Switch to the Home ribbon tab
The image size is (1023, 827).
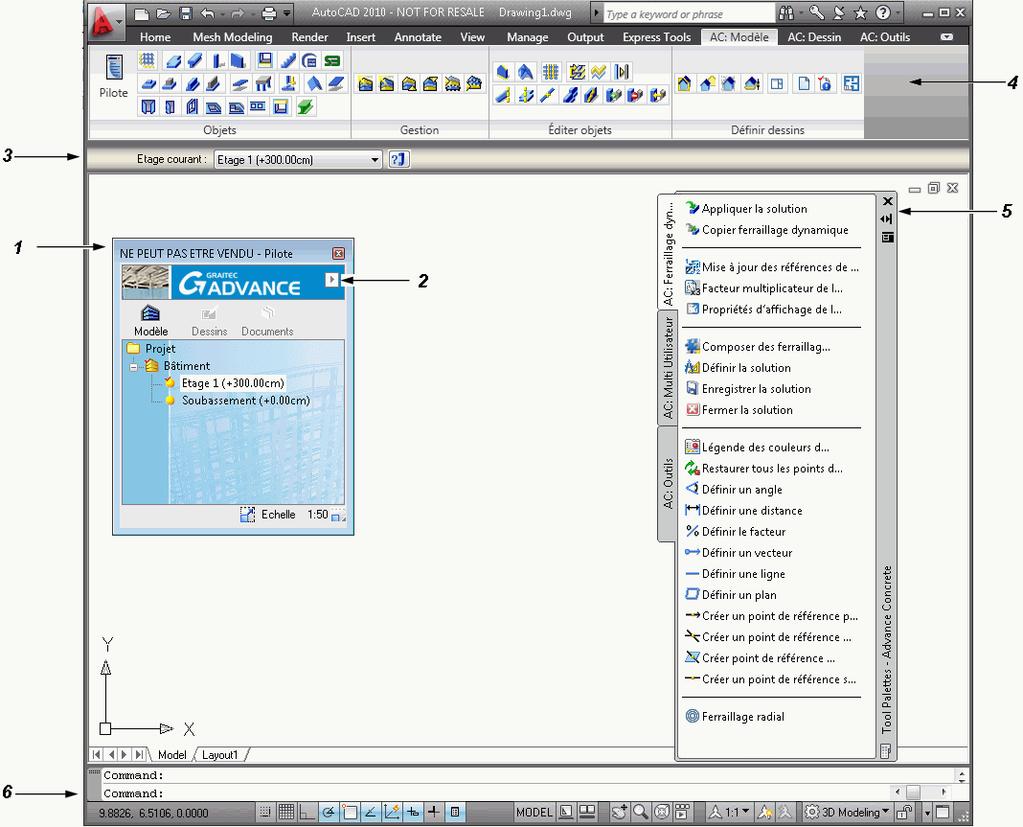click(x=155, y=37)
